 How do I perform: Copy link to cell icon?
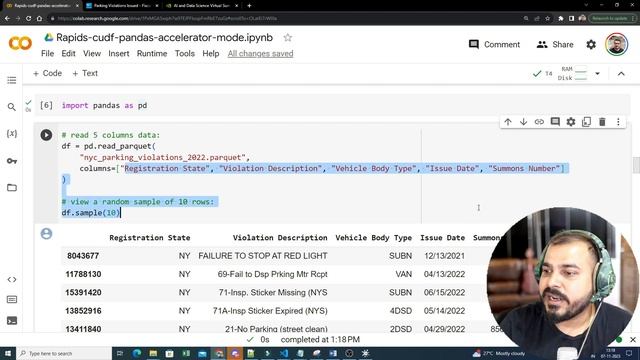coord(539,122)
